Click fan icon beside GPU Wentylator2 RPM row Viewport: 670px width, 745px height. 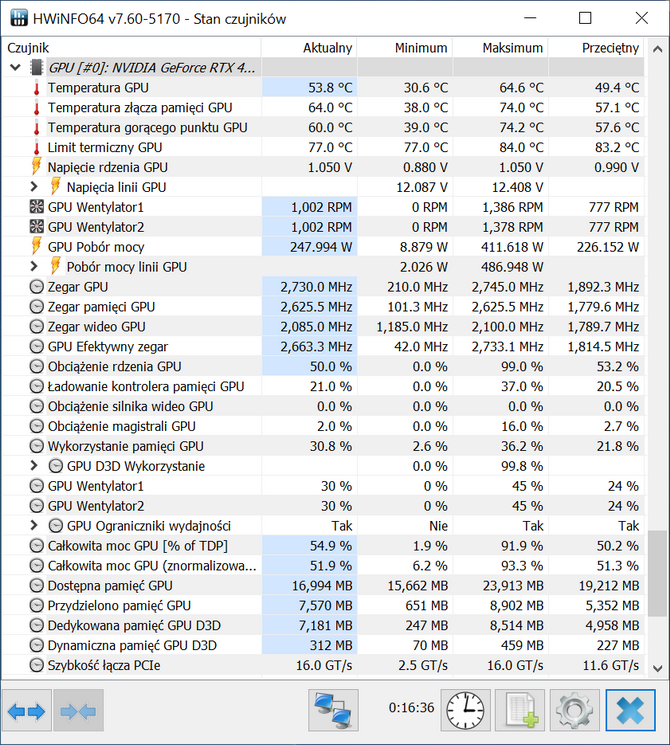(37, 227)
